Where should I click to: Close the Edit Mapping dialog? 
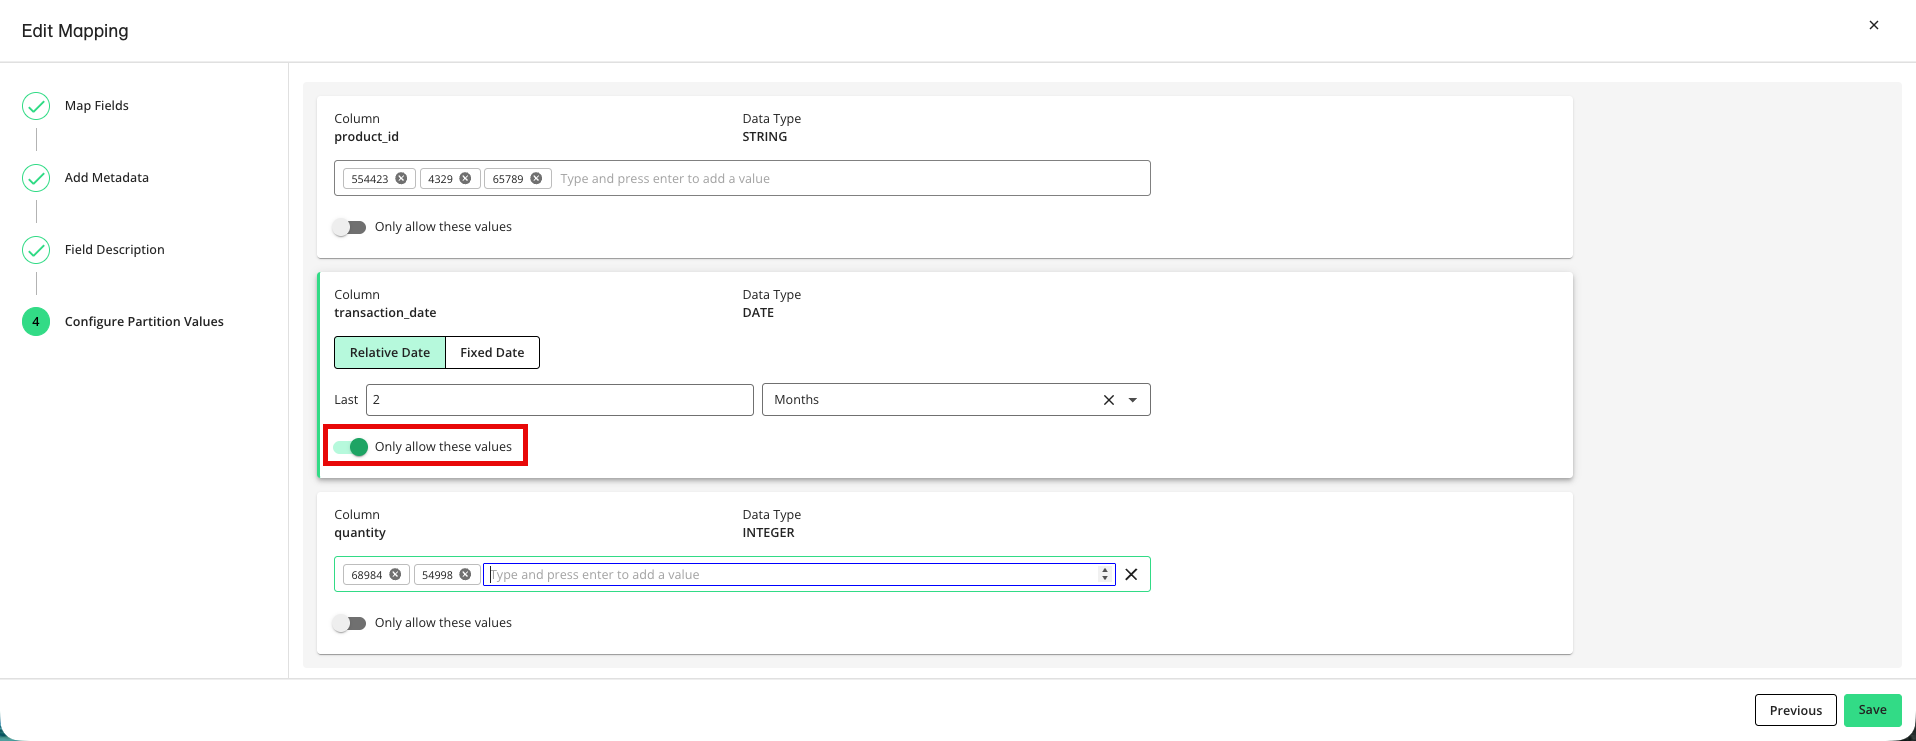tap(1874, 26)
